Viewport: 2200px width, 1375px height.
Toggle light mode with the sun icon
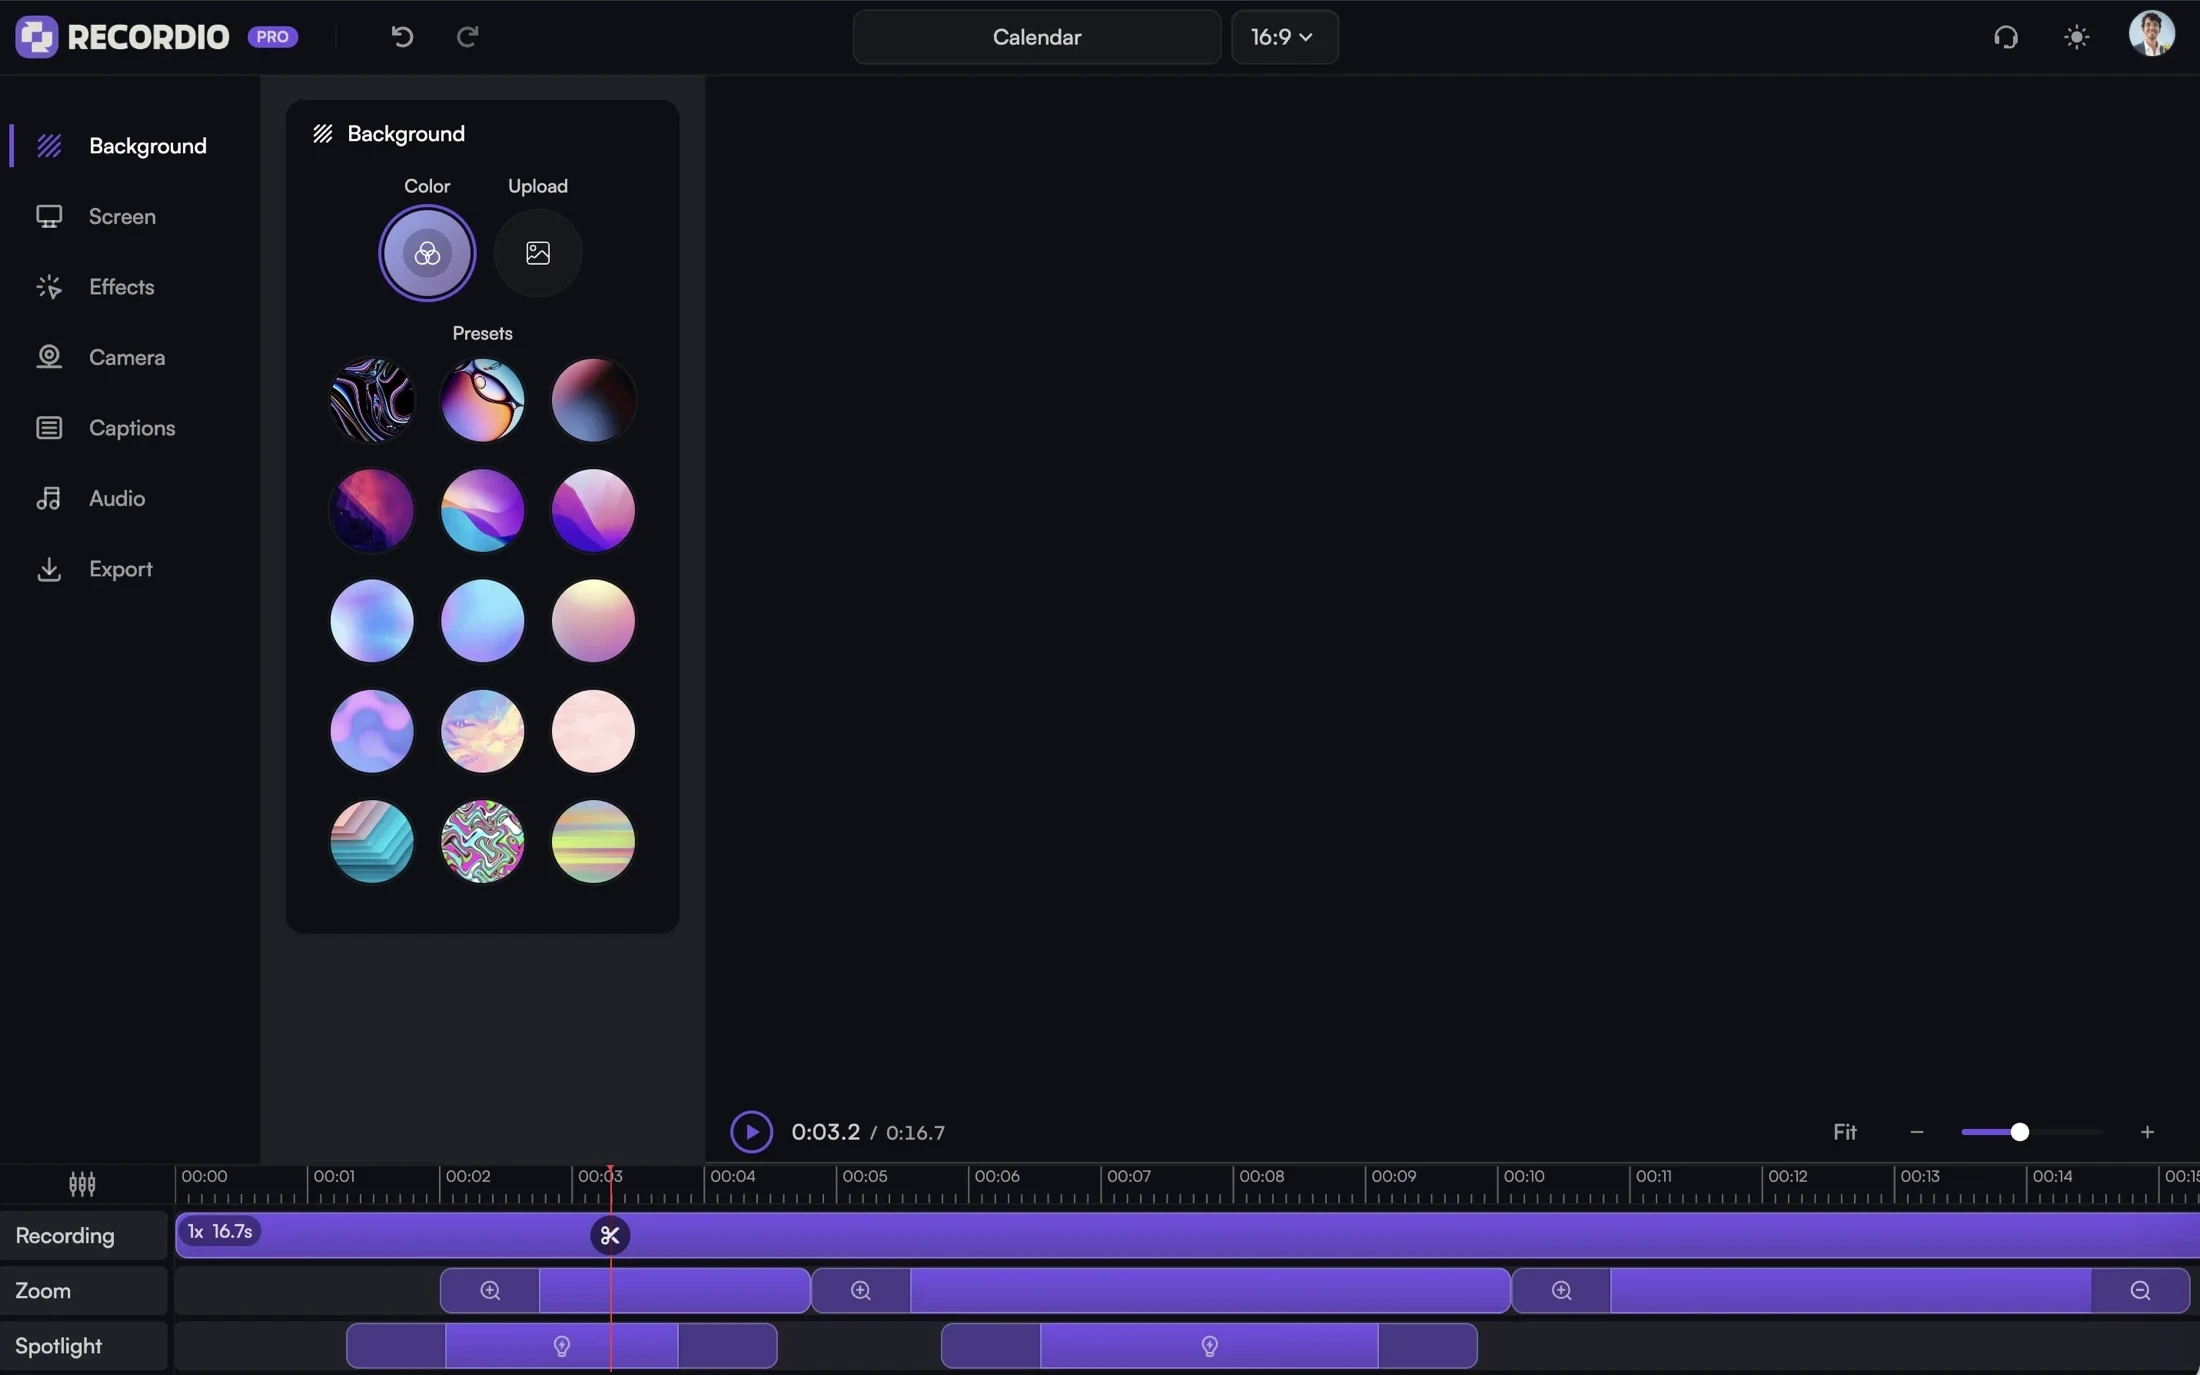tap(2076, 37)
